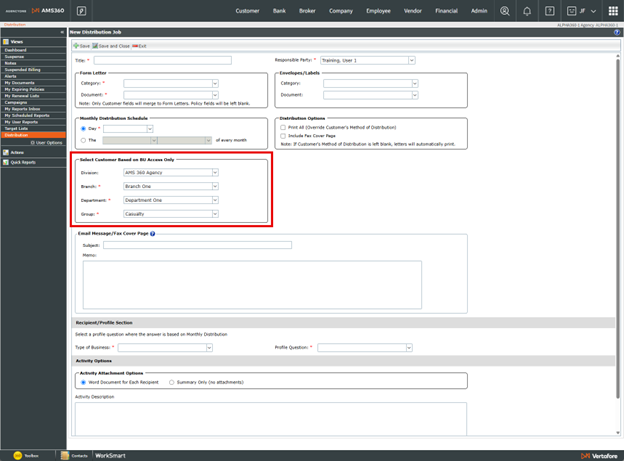Click the Save and Close button
624x461 pixels.
pos(111,46)
